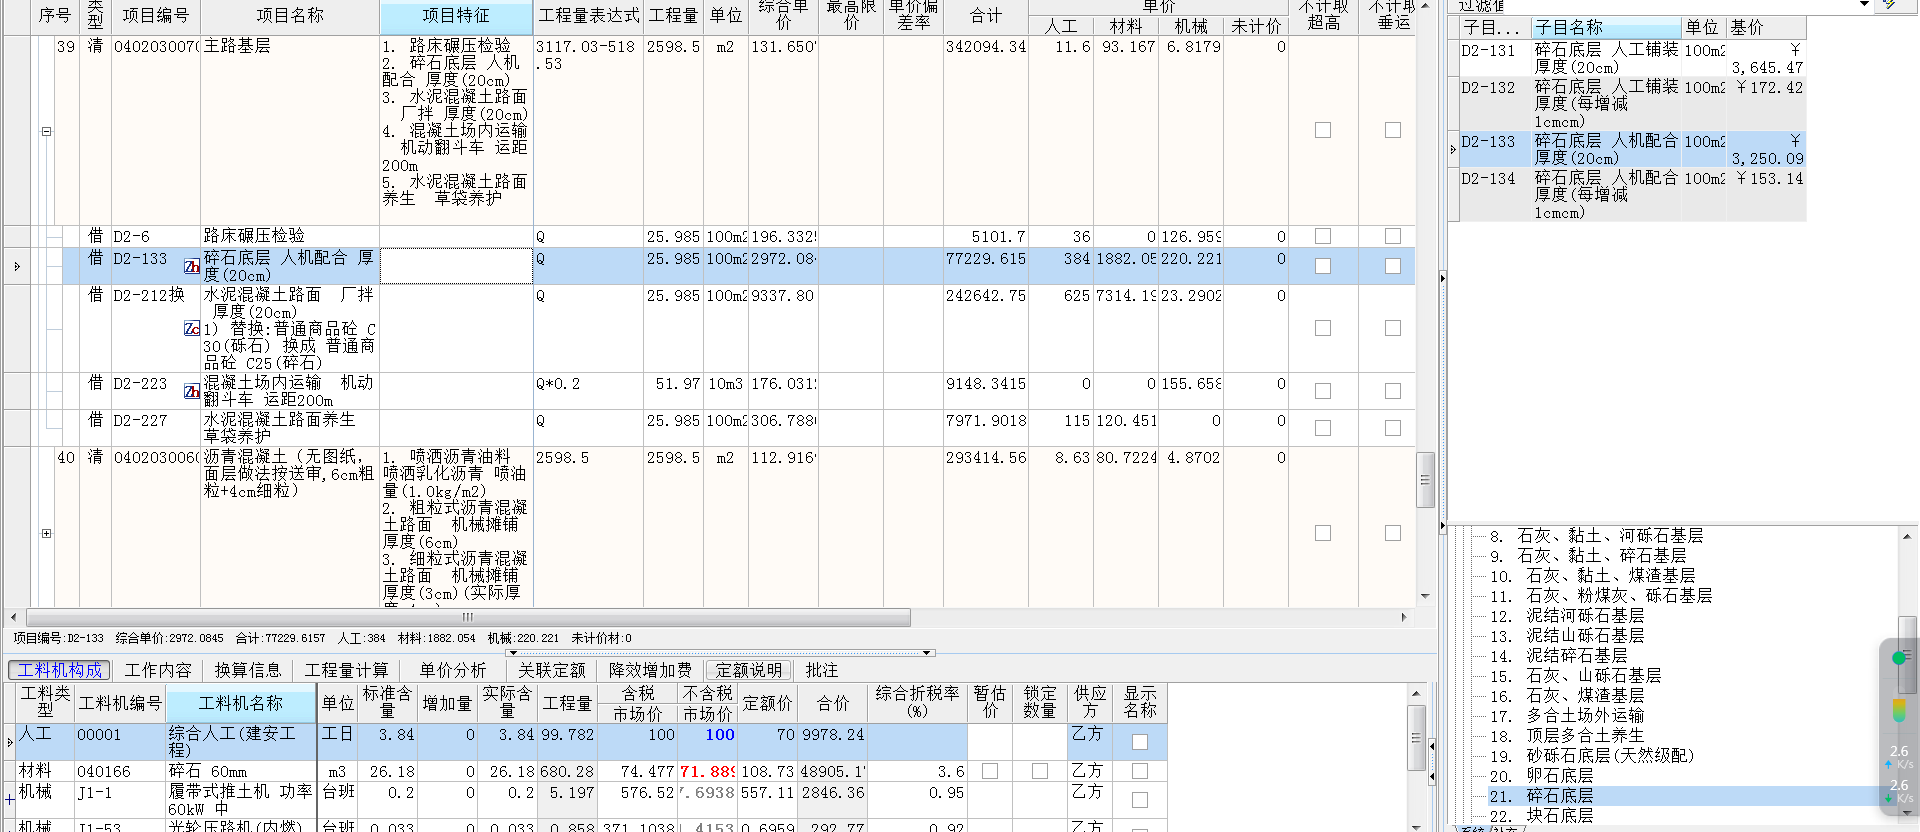Click the 项目特征 column header
The height and width of the screenshot is (832, 1920).
[456, 16]
